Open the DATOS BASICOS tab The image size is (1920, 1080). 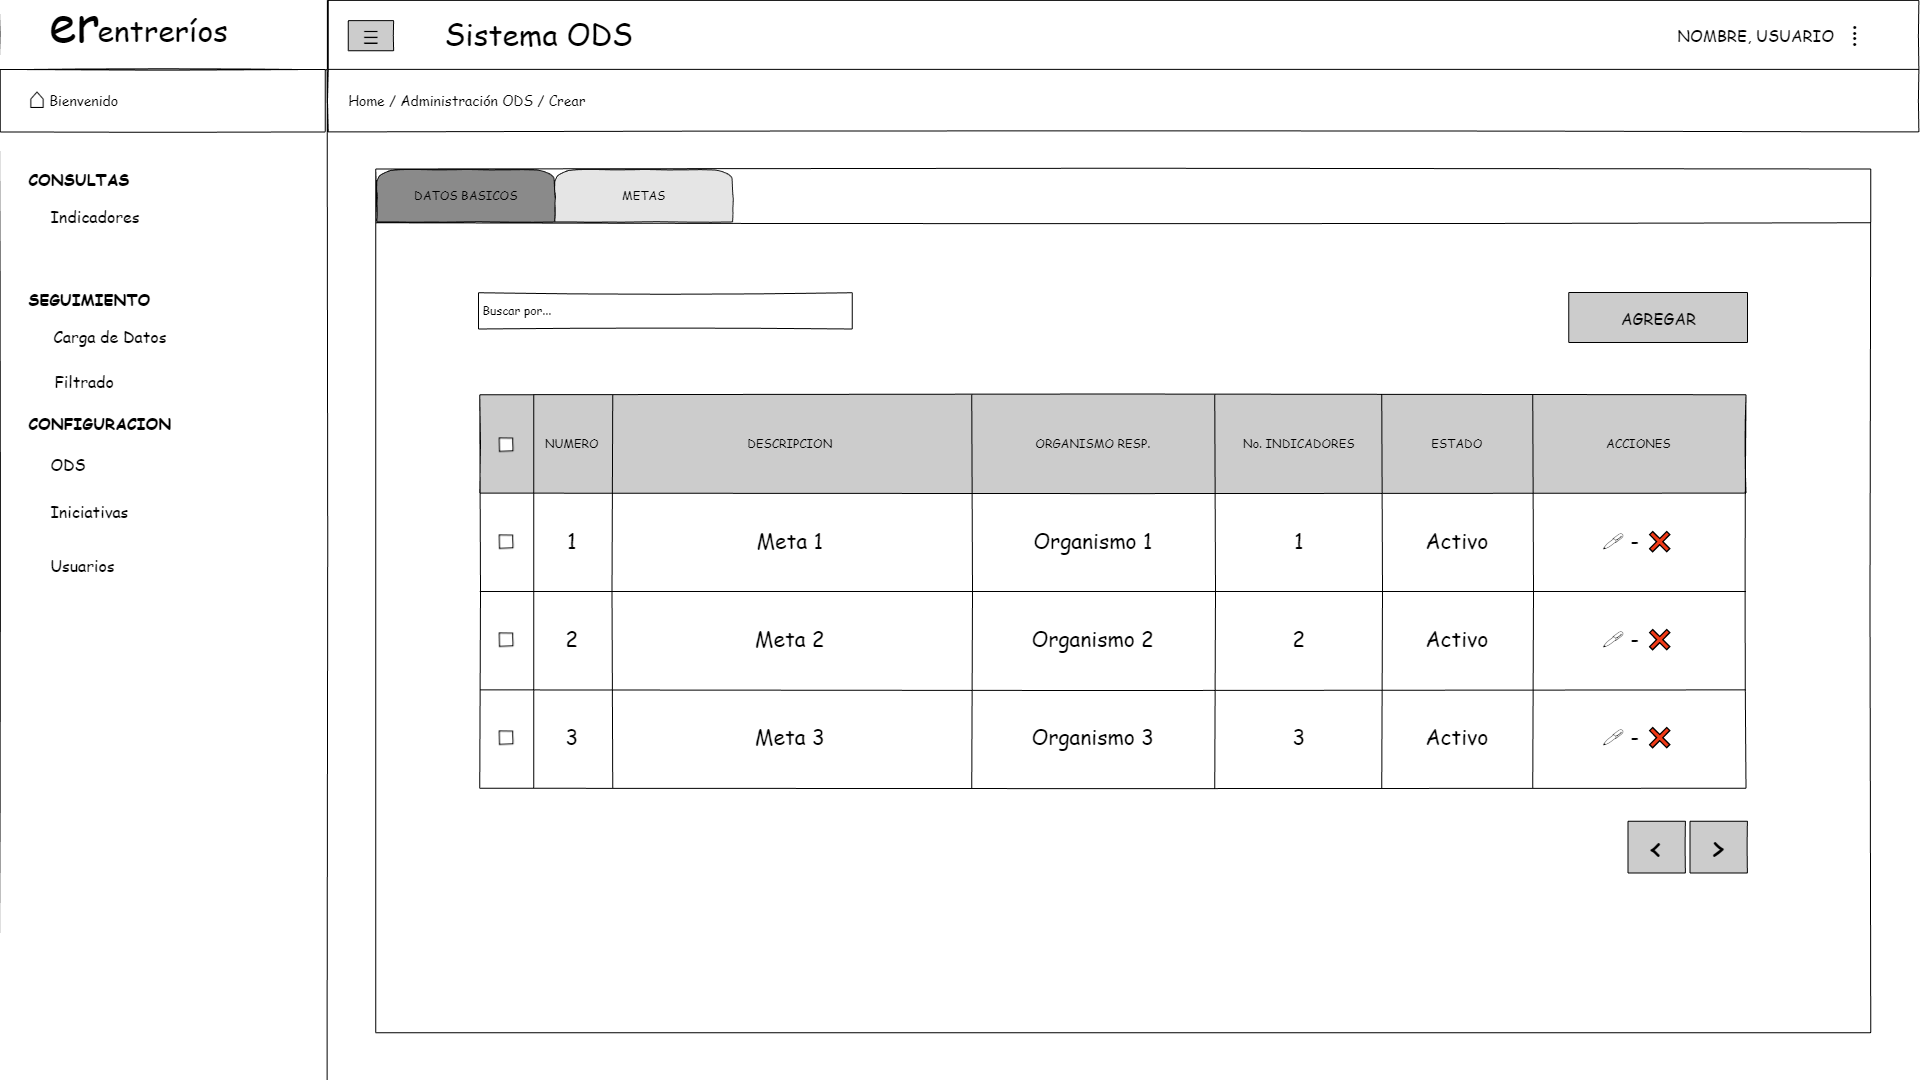point(466,196)
